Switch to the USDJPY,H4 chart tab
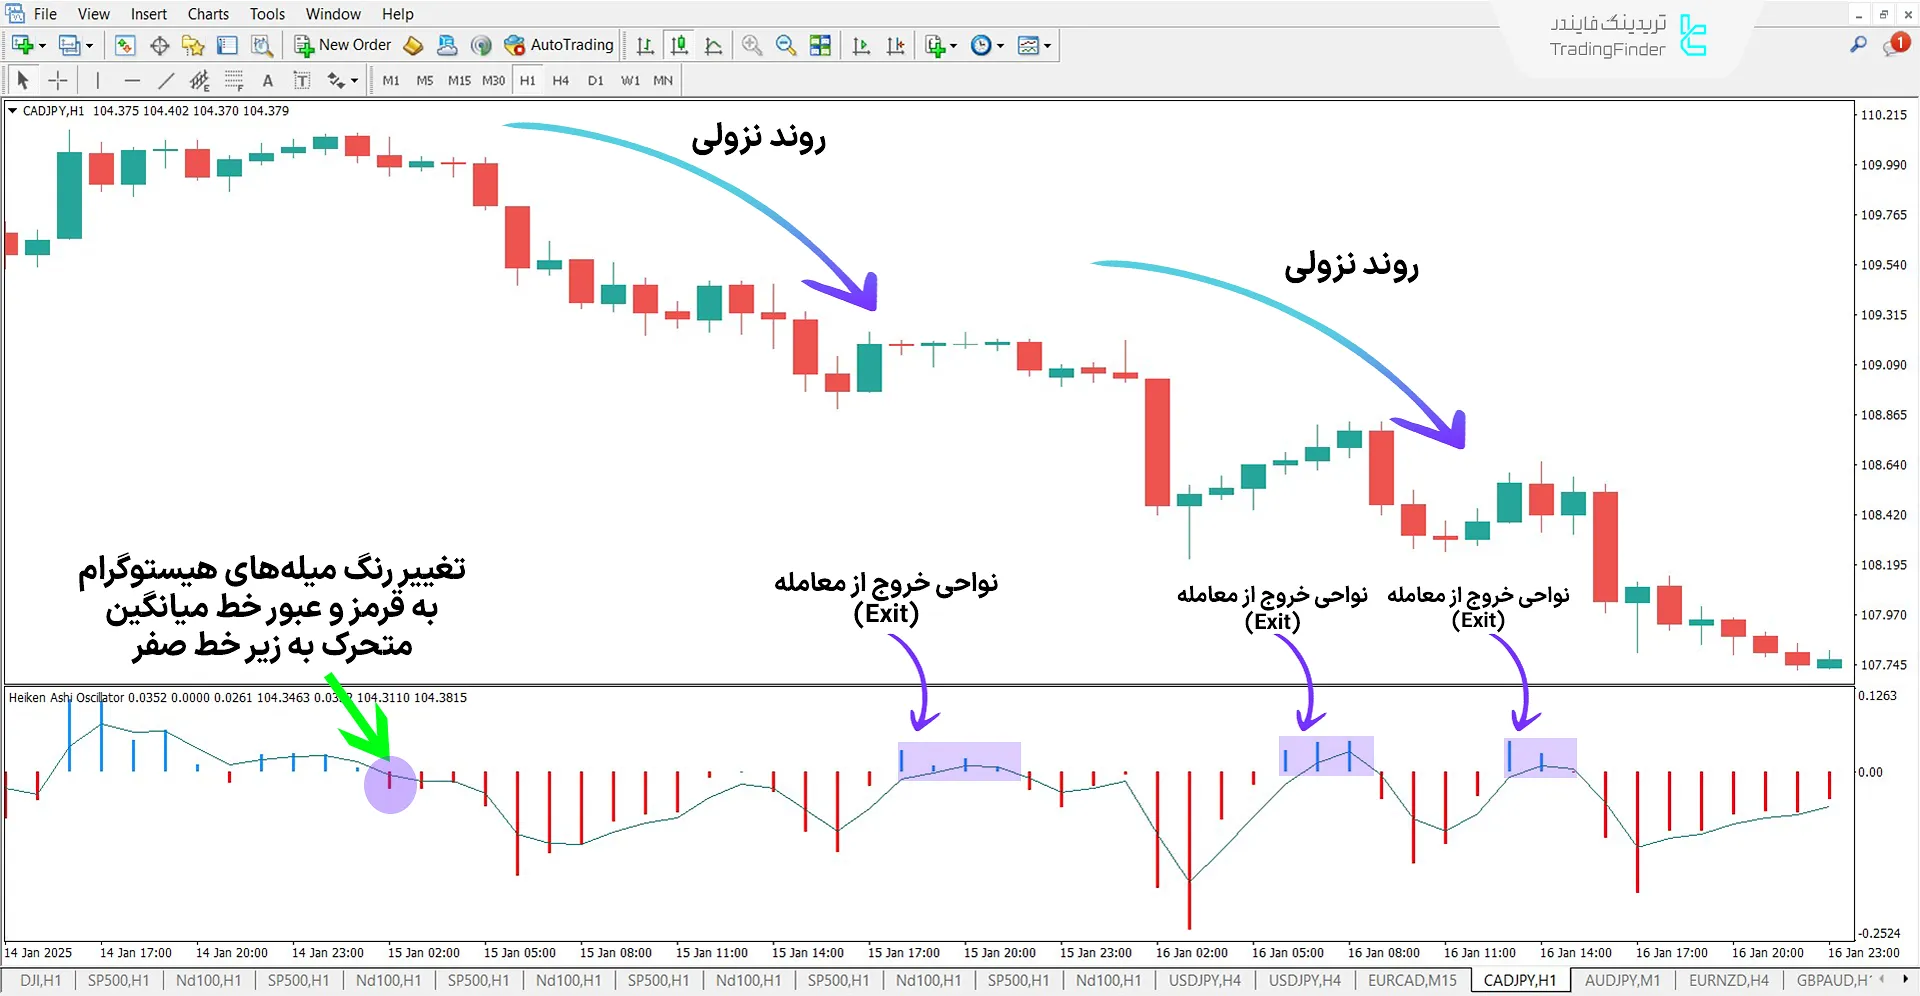Image resolution: width=1920 pixels, height=996 pixels. (x=1304, y=980)
